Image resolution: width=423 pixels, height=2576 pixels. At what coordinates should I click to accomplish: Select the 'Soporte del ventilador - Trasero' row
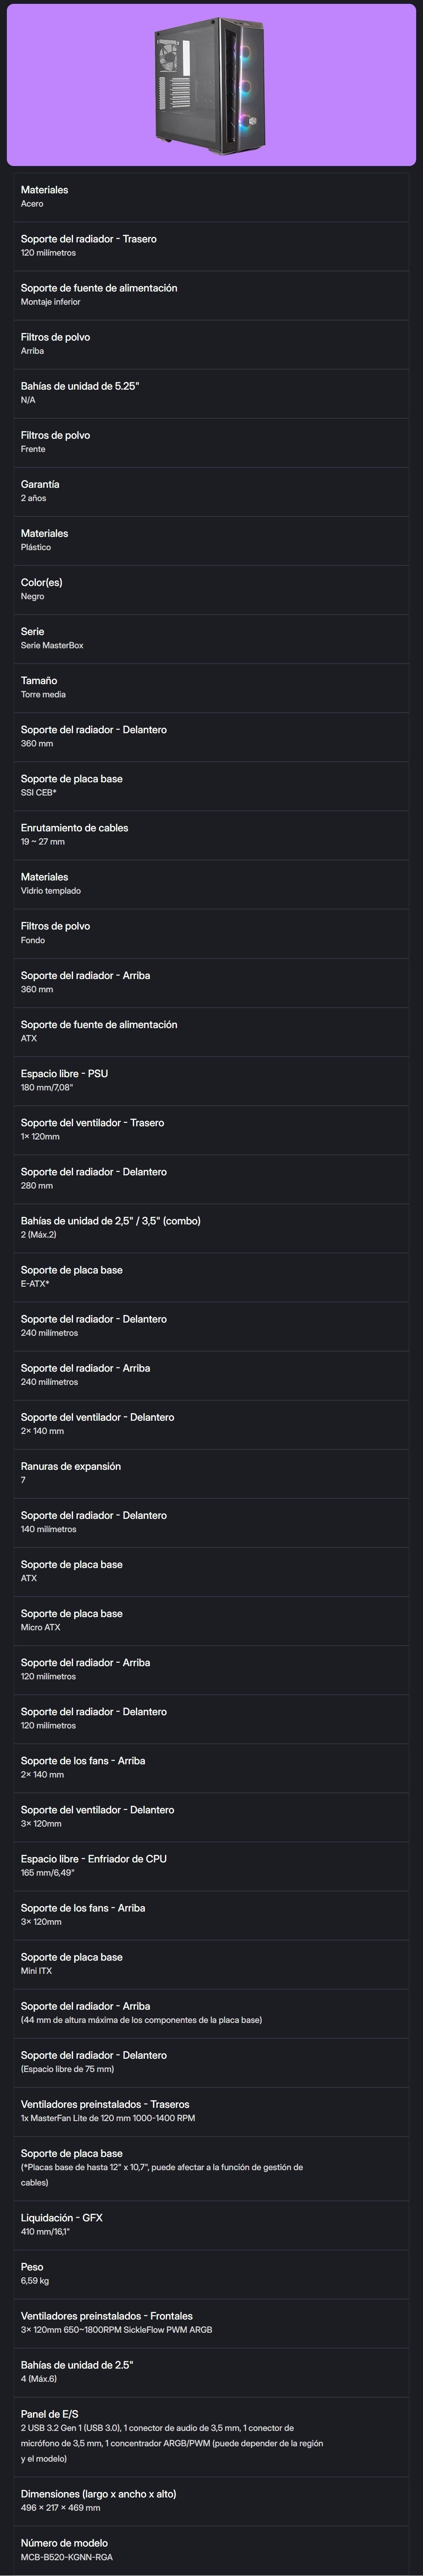tap(211, 1129)
